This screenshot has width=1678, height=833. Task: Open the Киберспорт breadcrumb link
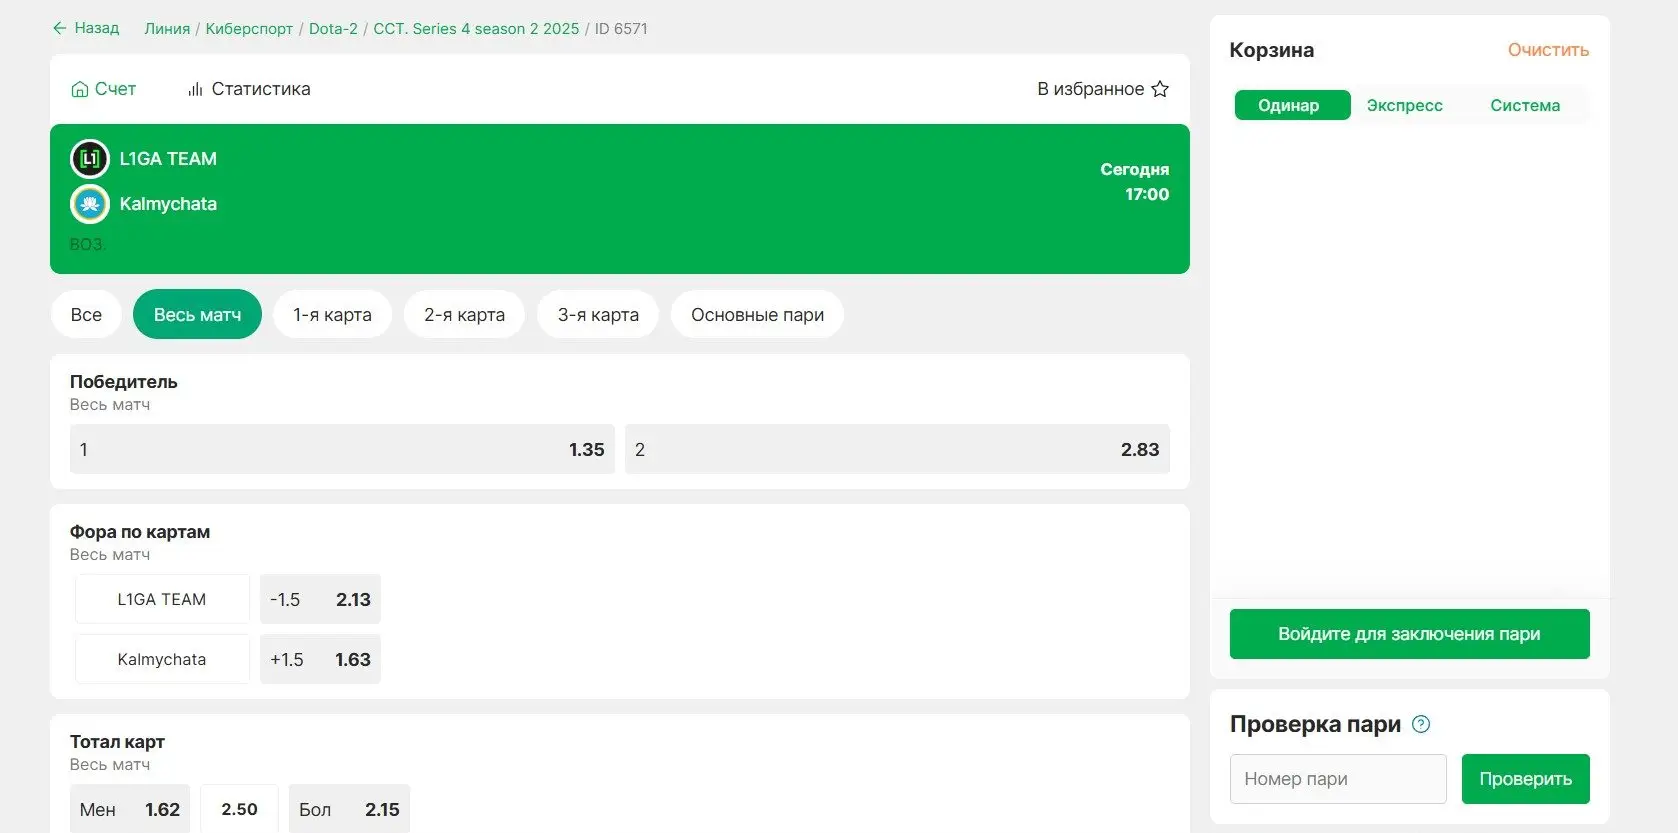click(x=249, y=29)
